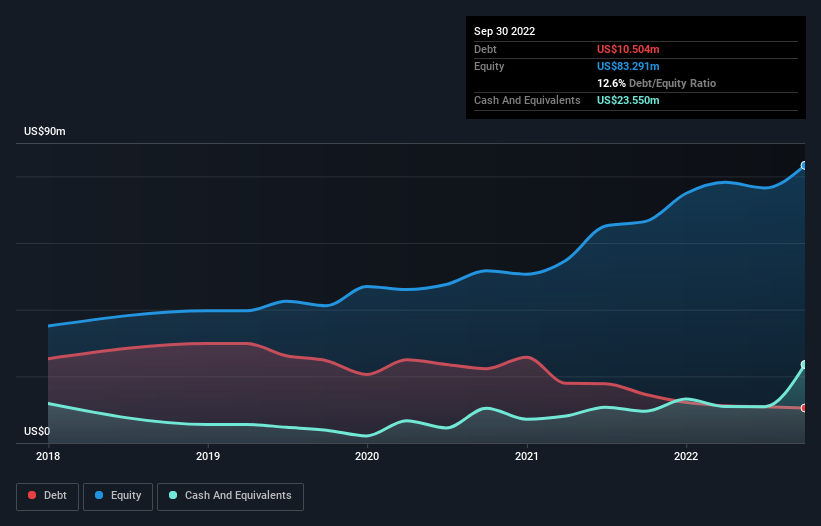Toggle the Debt series legend button
Viewport: 821px width, 526px height.
coord(47,496)
